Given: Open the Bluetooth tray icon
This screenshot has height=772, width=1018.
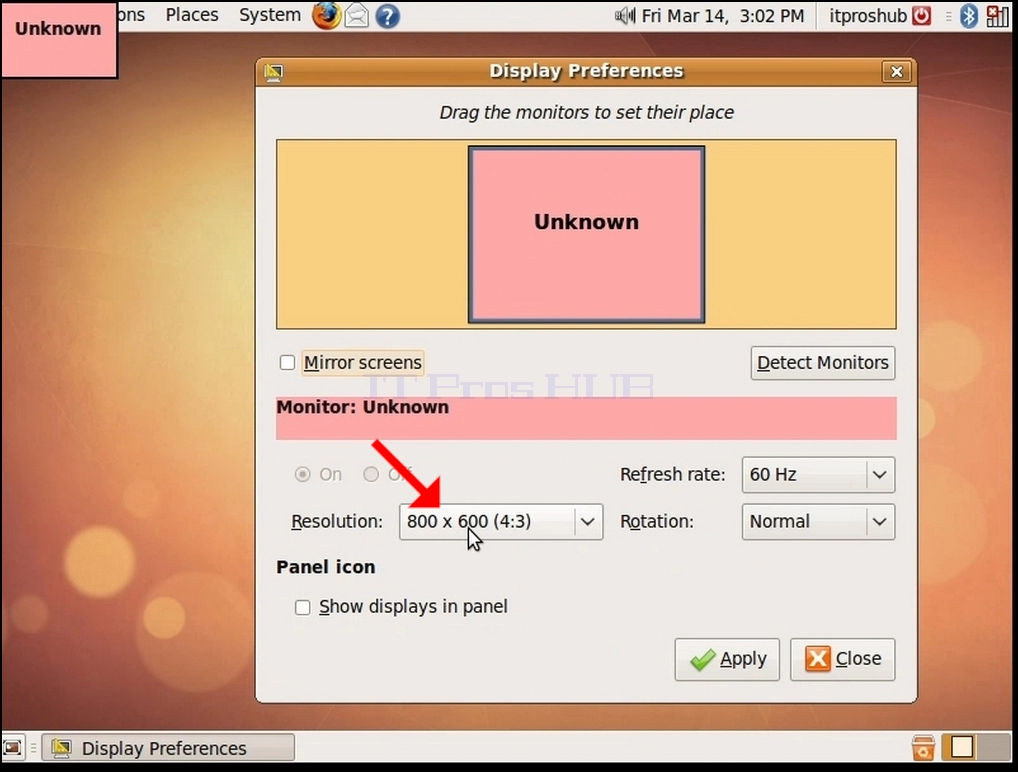Looking at the screenshot, I should pyautogui.click(x=968, y=16).
